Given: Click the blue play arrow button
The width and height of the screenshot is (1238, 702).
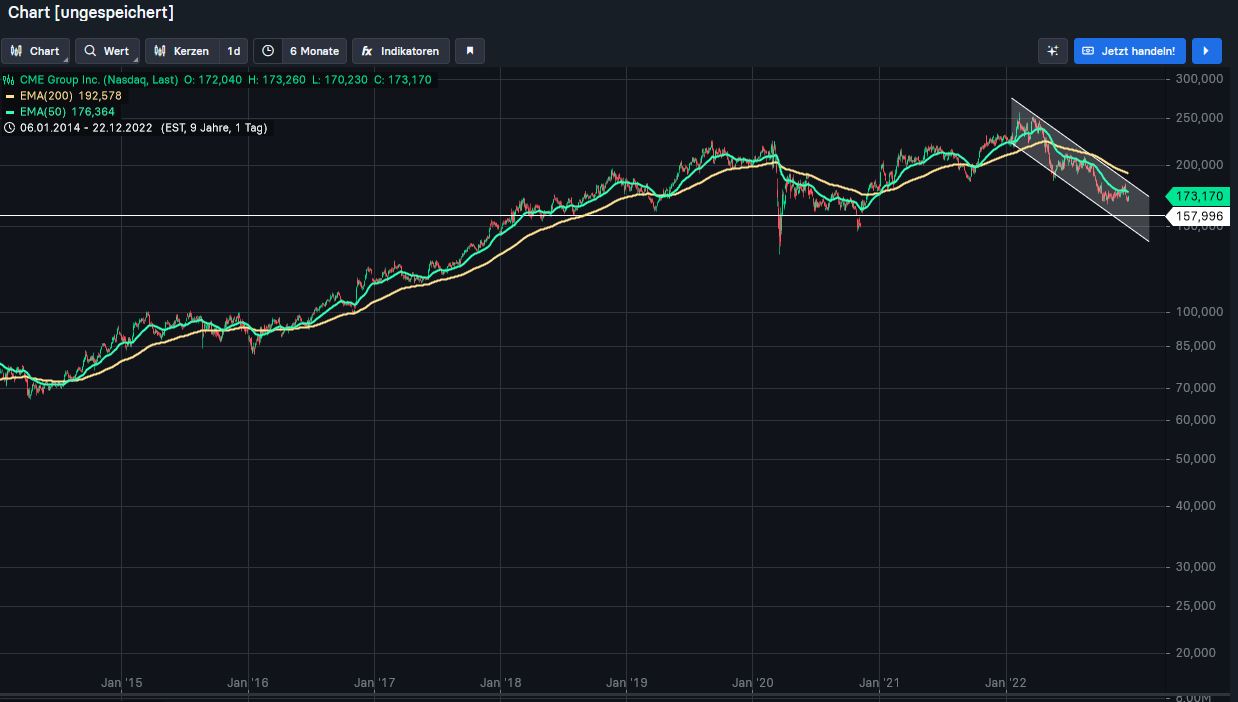Looking at the screenshot, I should [1206, 51].
